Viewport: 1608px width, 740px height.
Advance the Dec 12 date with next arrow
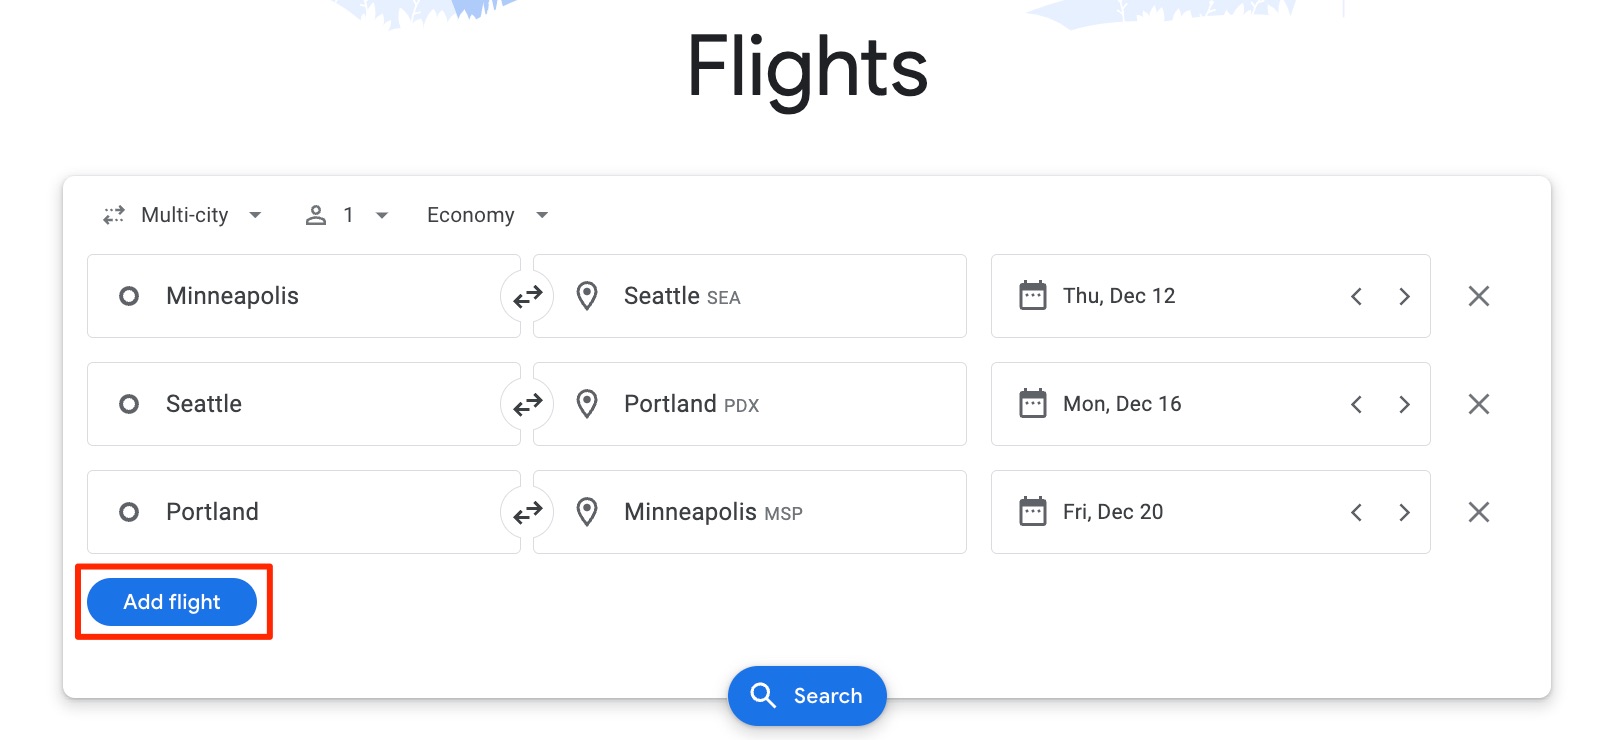point(1405,296)
